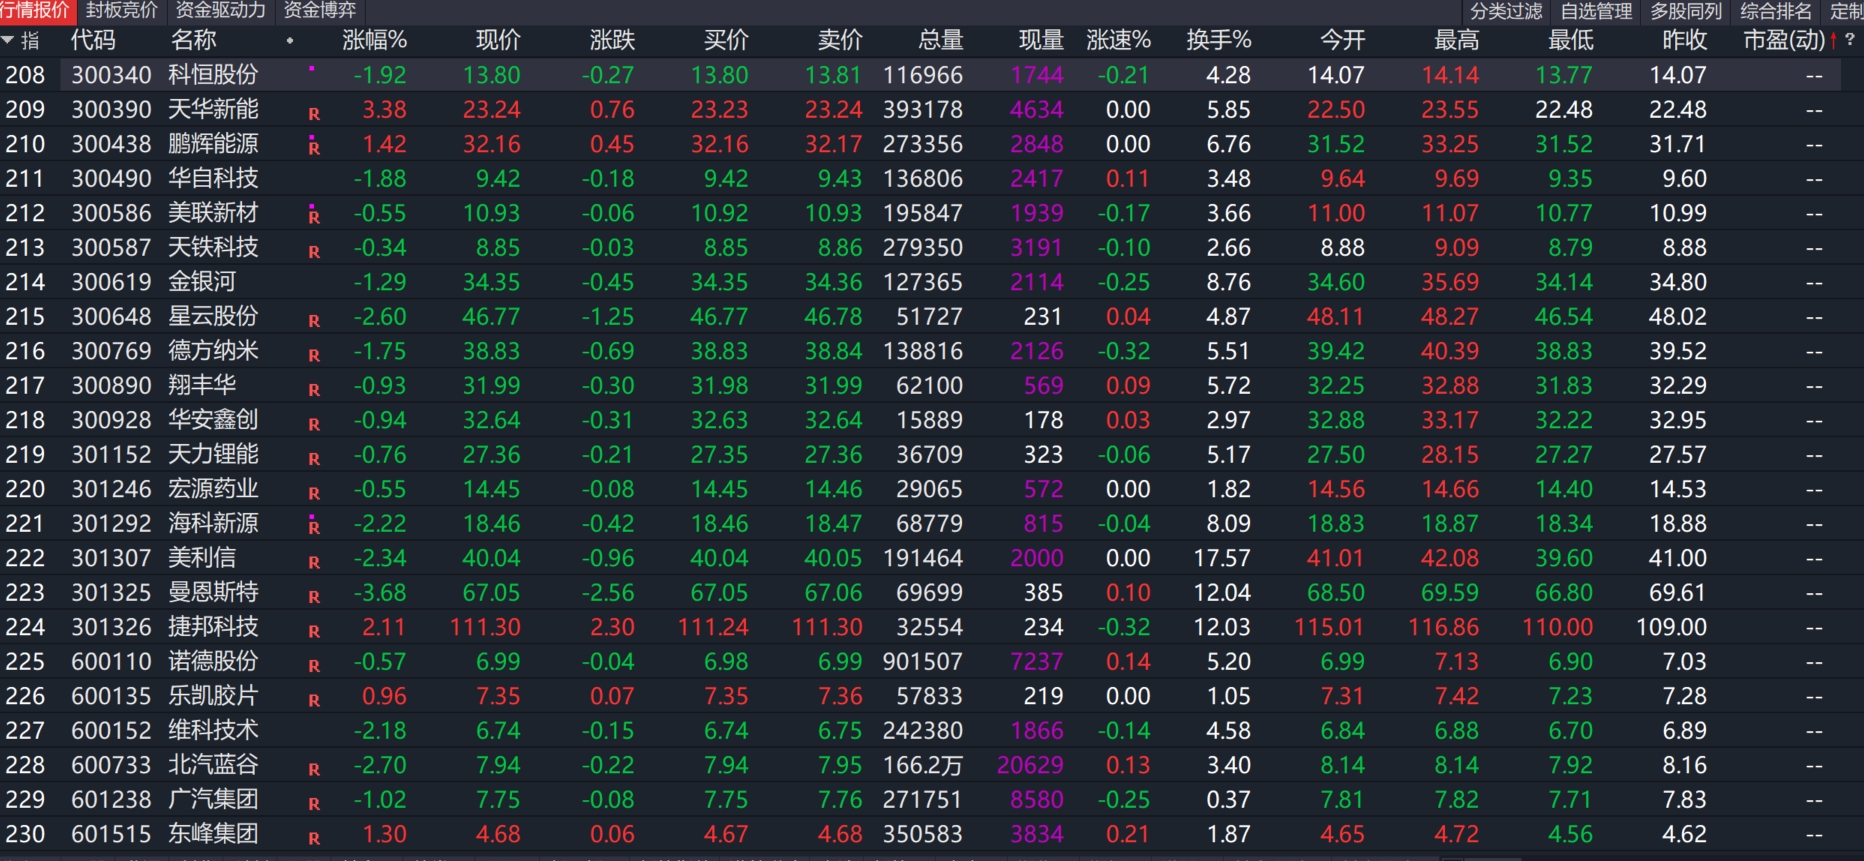The image size is (1864, 861).
Task: Click the R marker beside 海科新源
Action: pos(314,527)
